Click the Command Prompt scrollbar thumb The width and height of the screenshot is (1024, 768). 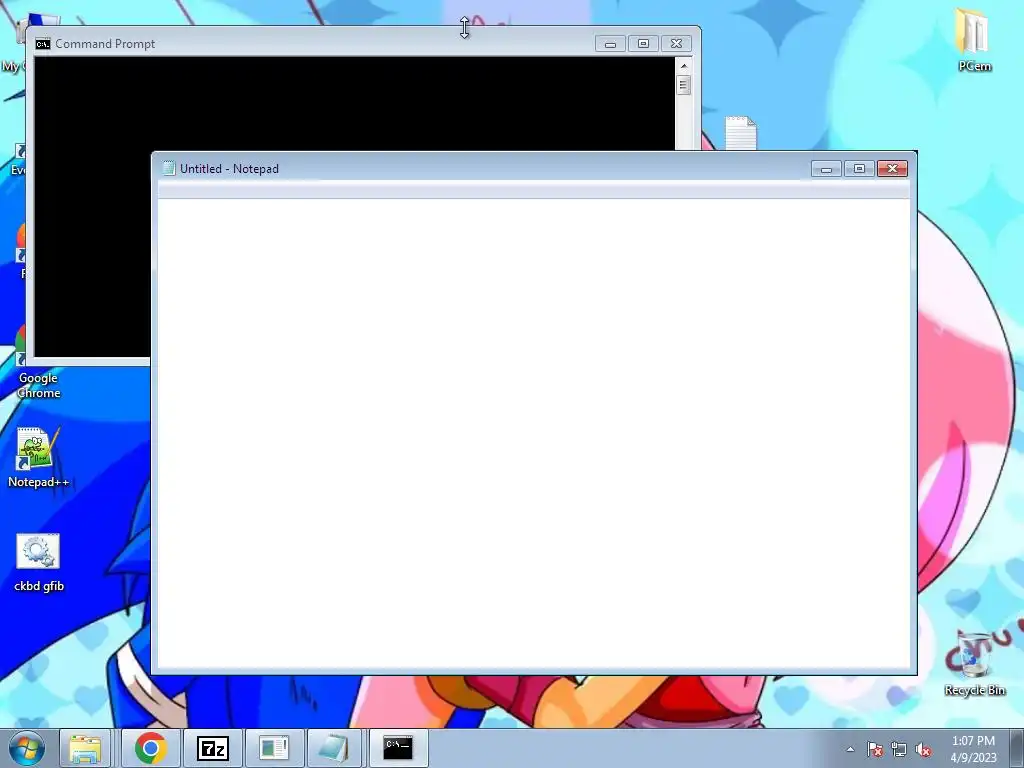click(684, 85)
